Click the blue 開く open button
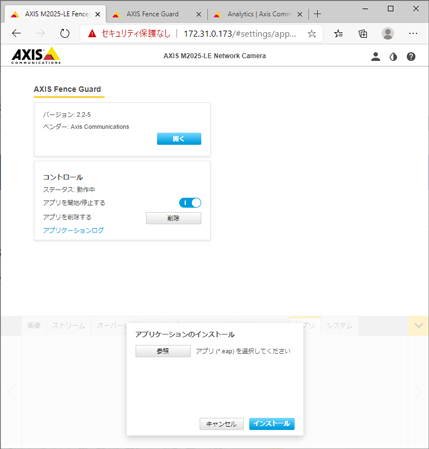The image size is (429, 449). 179,139
